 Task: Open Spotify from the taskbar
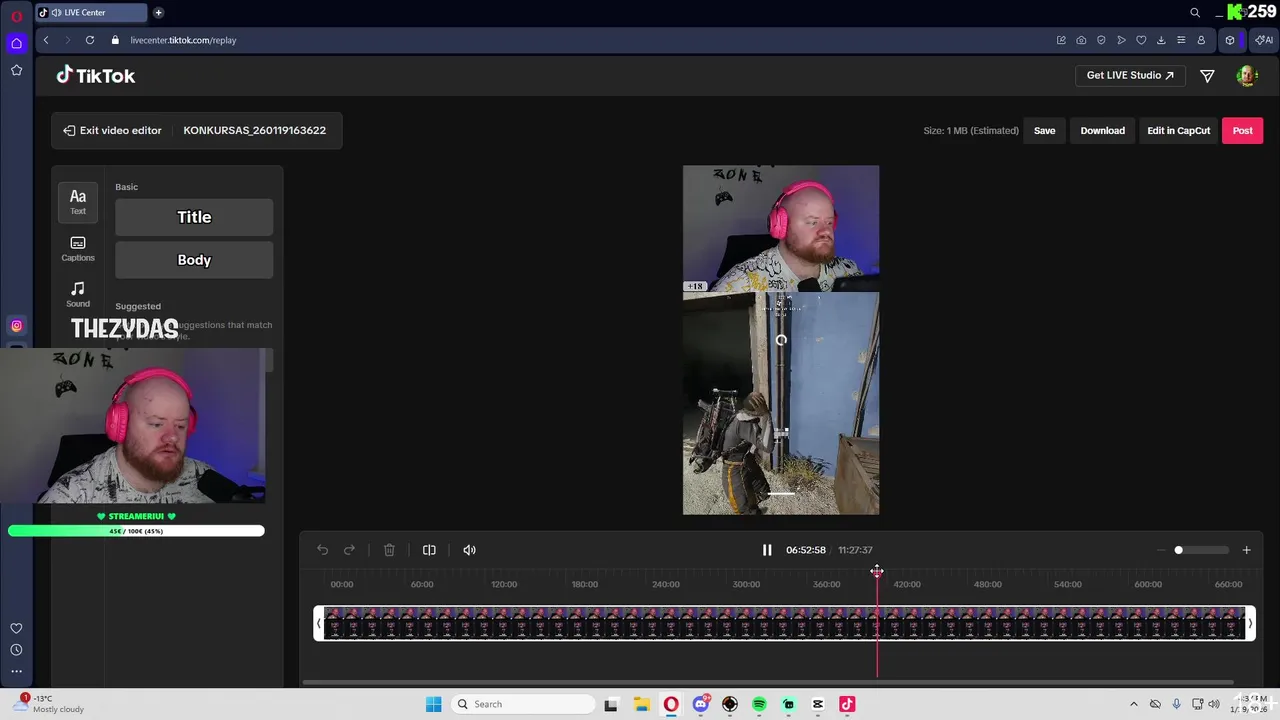point(759,704)
